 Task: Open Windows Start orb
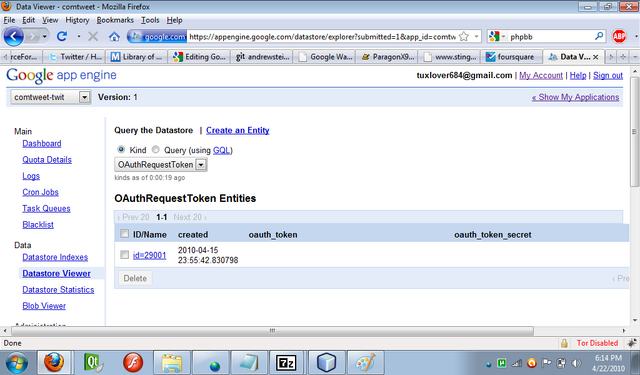click(x=17, y=362)
